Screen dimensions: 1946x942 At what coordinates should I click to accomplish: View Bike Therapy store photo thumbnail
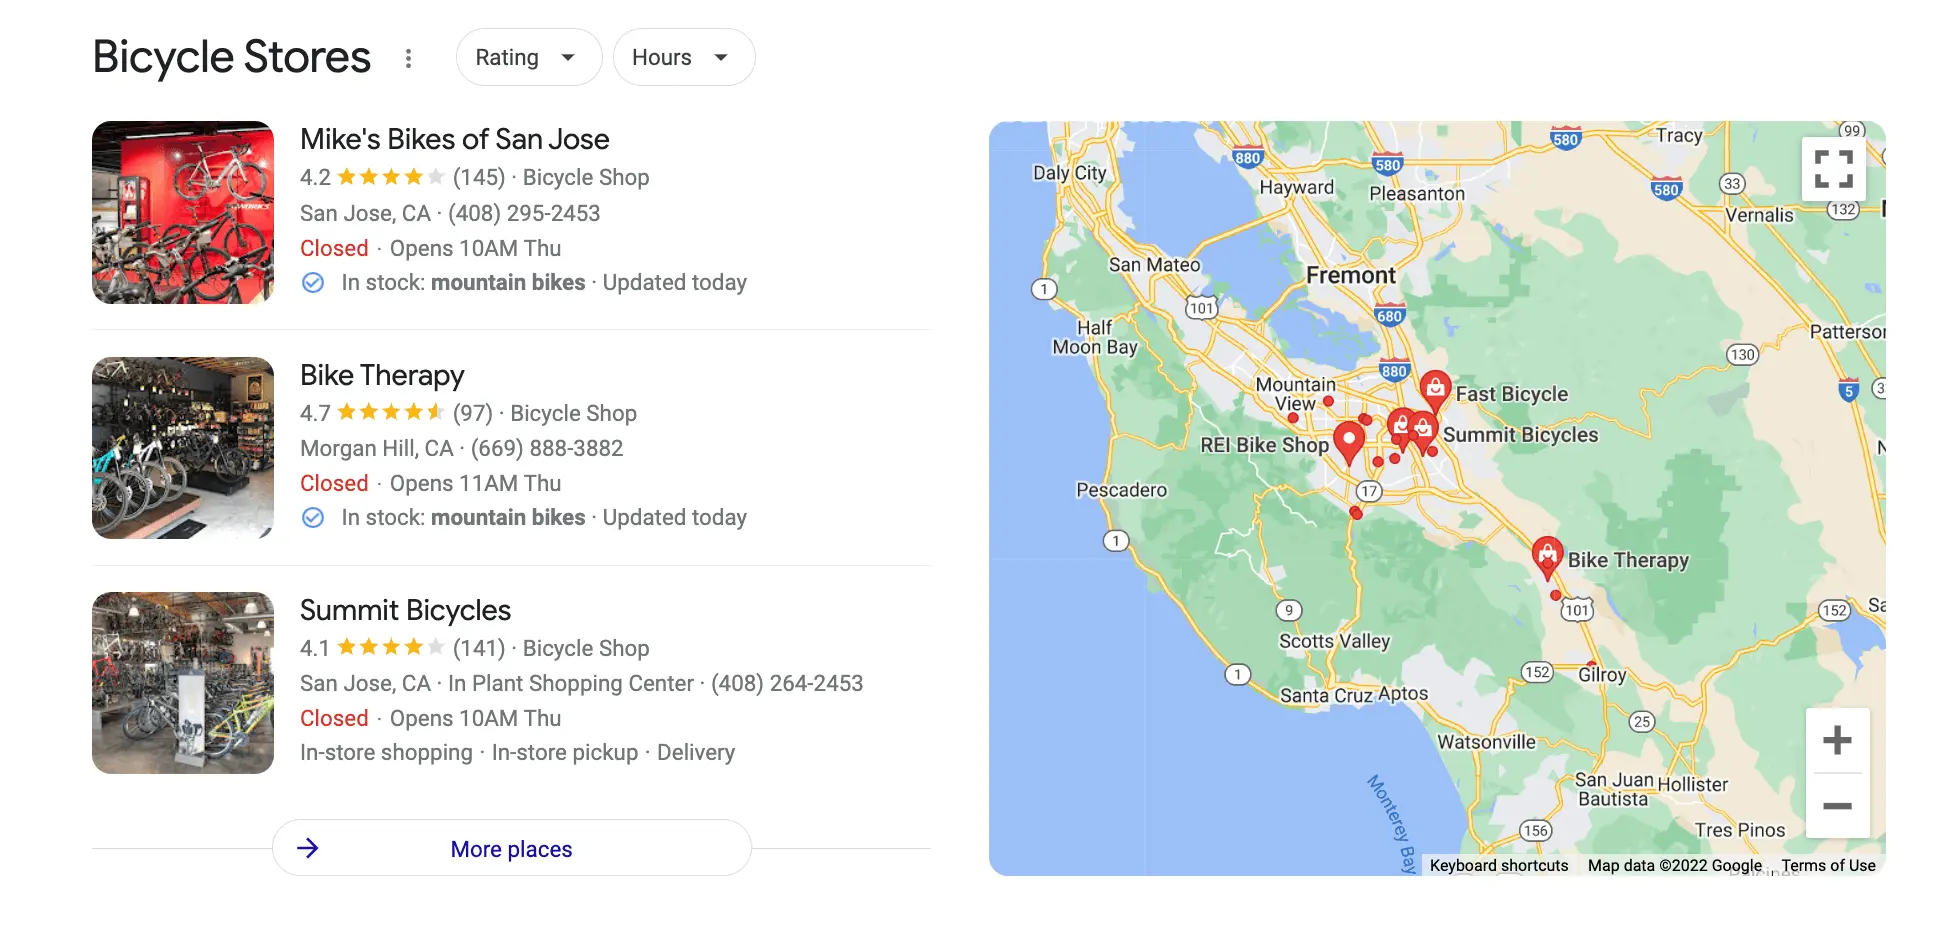(183, 448)
